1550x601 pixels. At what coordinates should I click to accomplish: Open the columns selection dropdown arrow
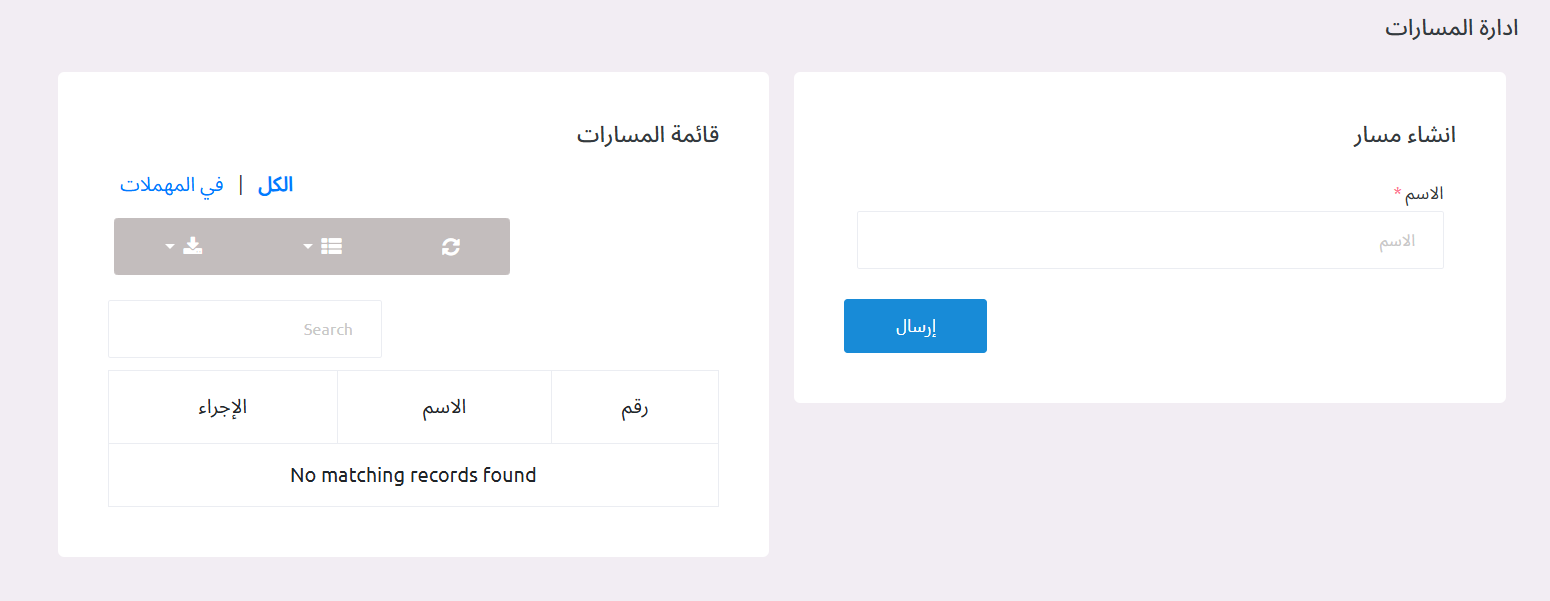pos(309,247)
